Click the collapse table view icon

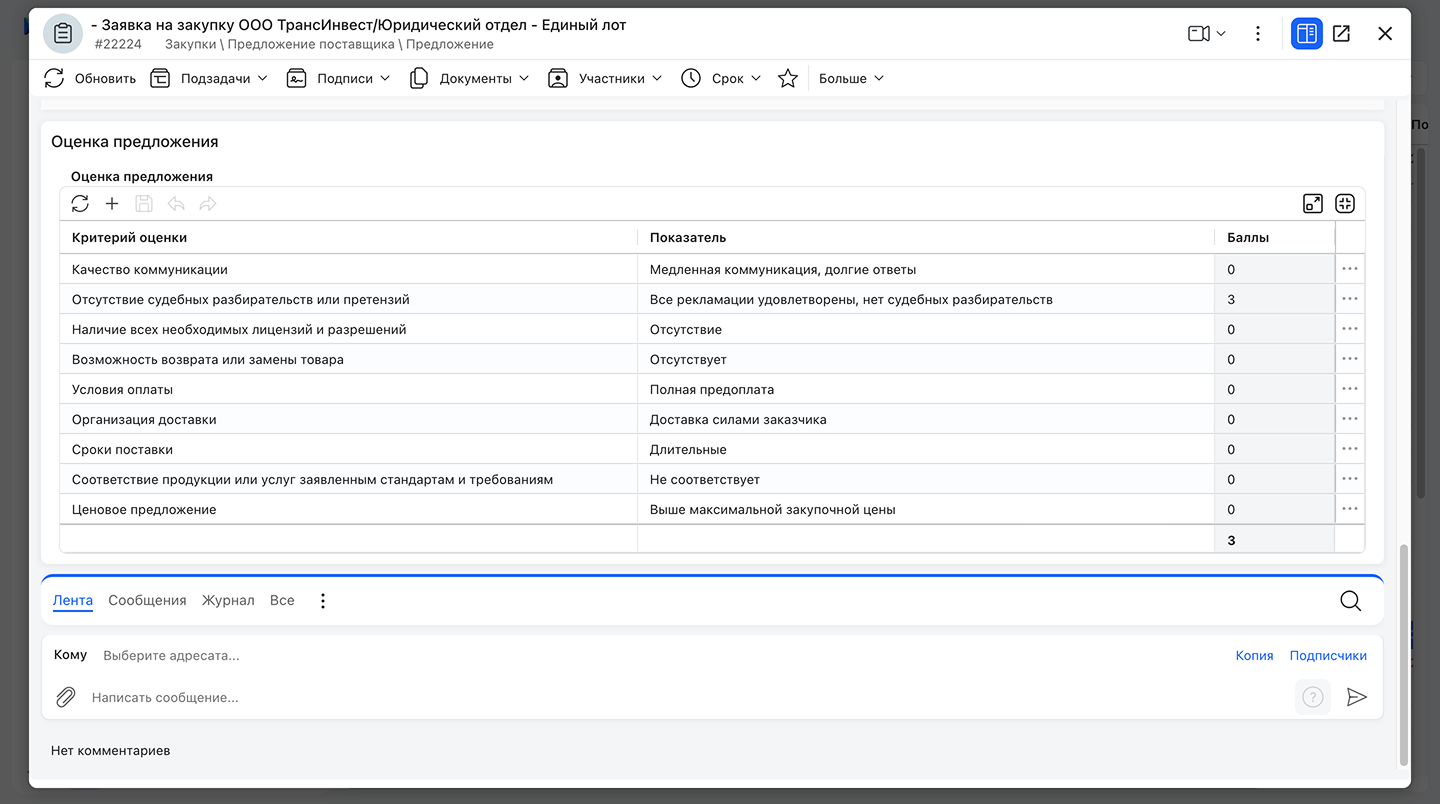point(1345,204)
